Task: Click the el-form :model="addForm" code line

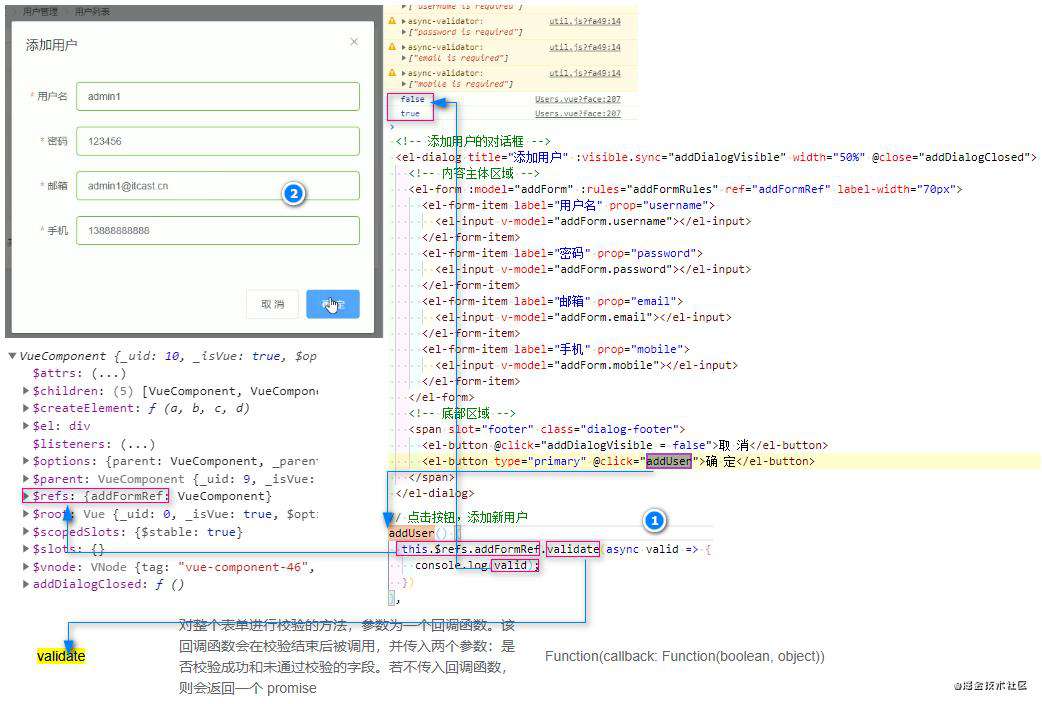Action: [x=685, y=189]
